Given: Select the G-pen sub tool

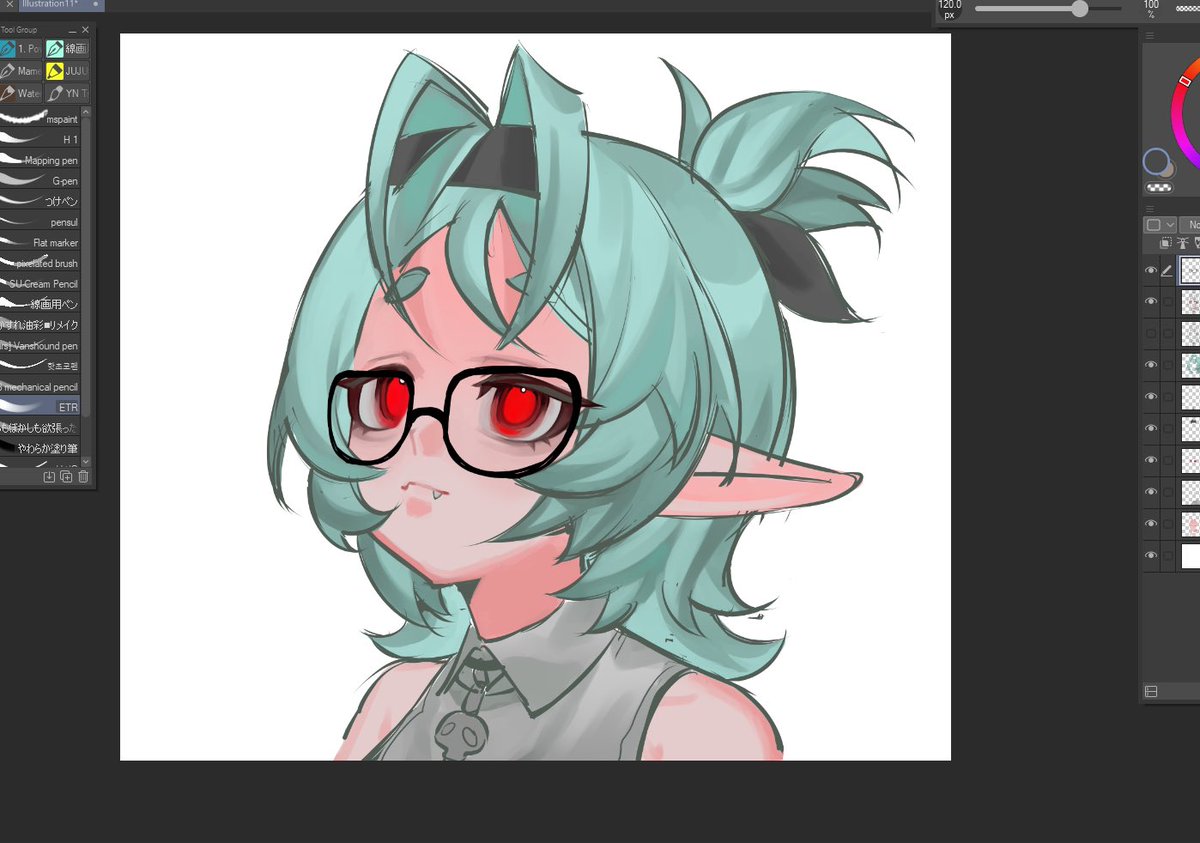Looking at the screenshot, I should [40, 181].
